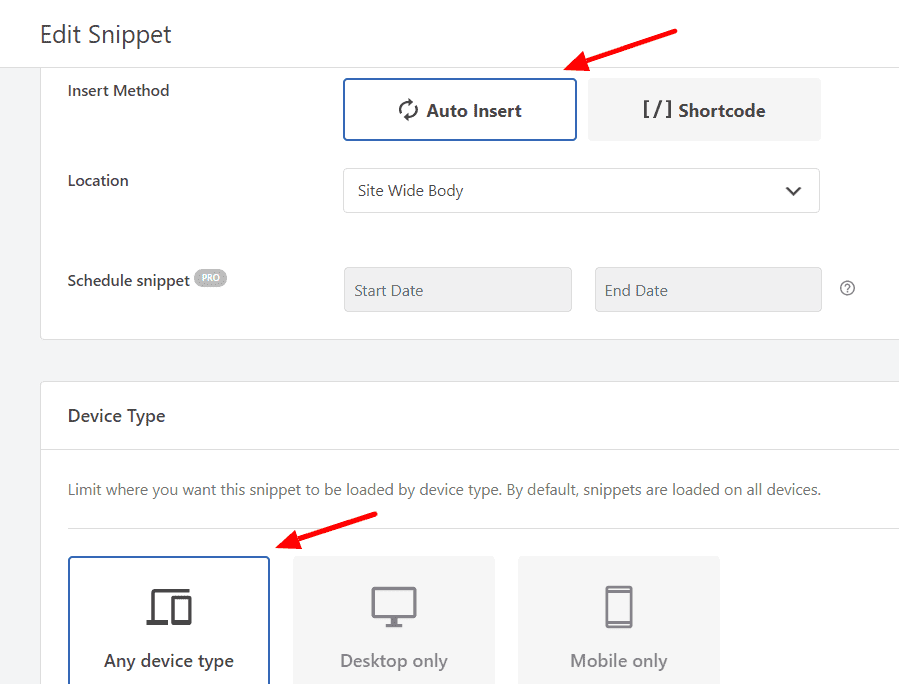
Task: Click the dropdown chevron on Location selector
Action: 793,190
